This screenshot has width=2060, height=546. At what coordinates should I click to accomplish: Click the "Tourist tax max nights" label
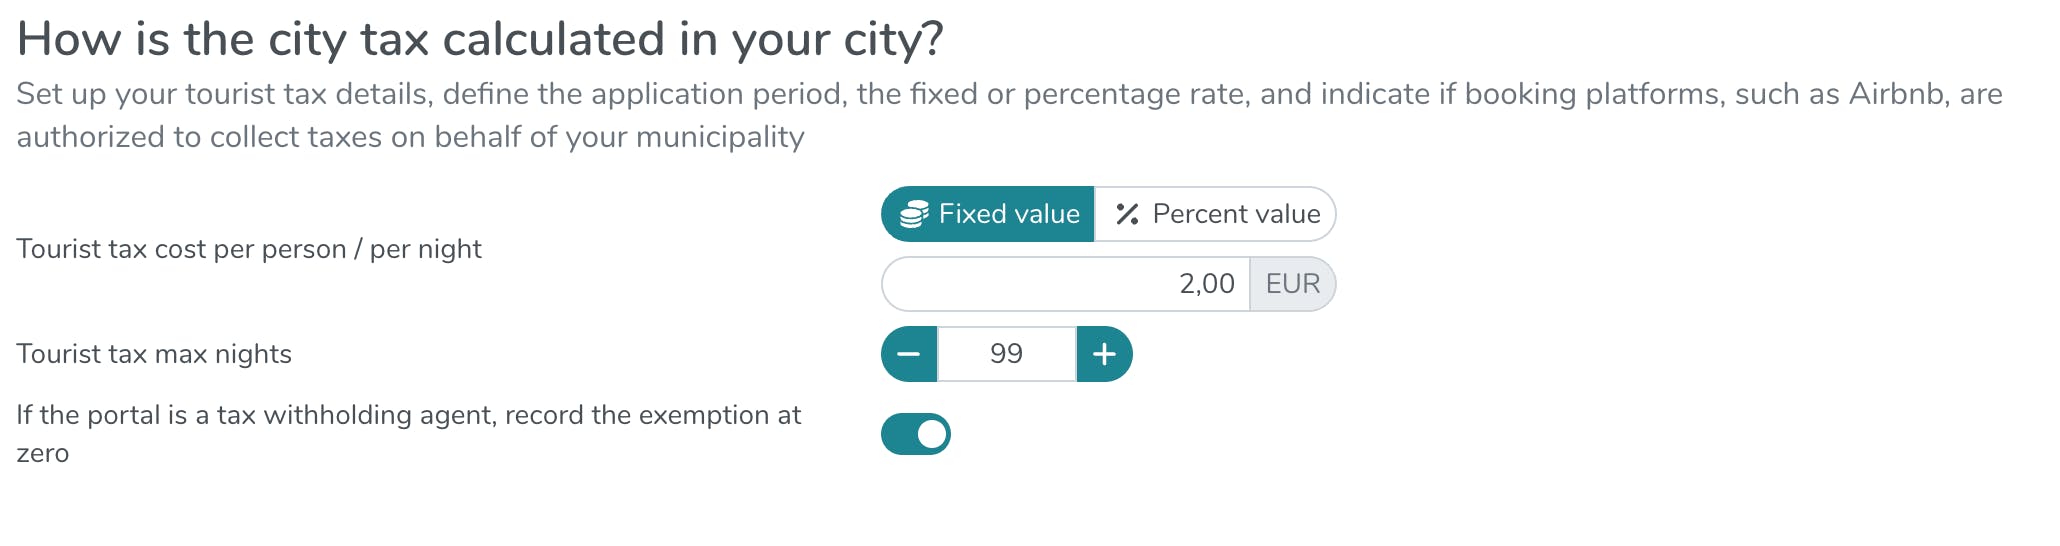[154, 354]
